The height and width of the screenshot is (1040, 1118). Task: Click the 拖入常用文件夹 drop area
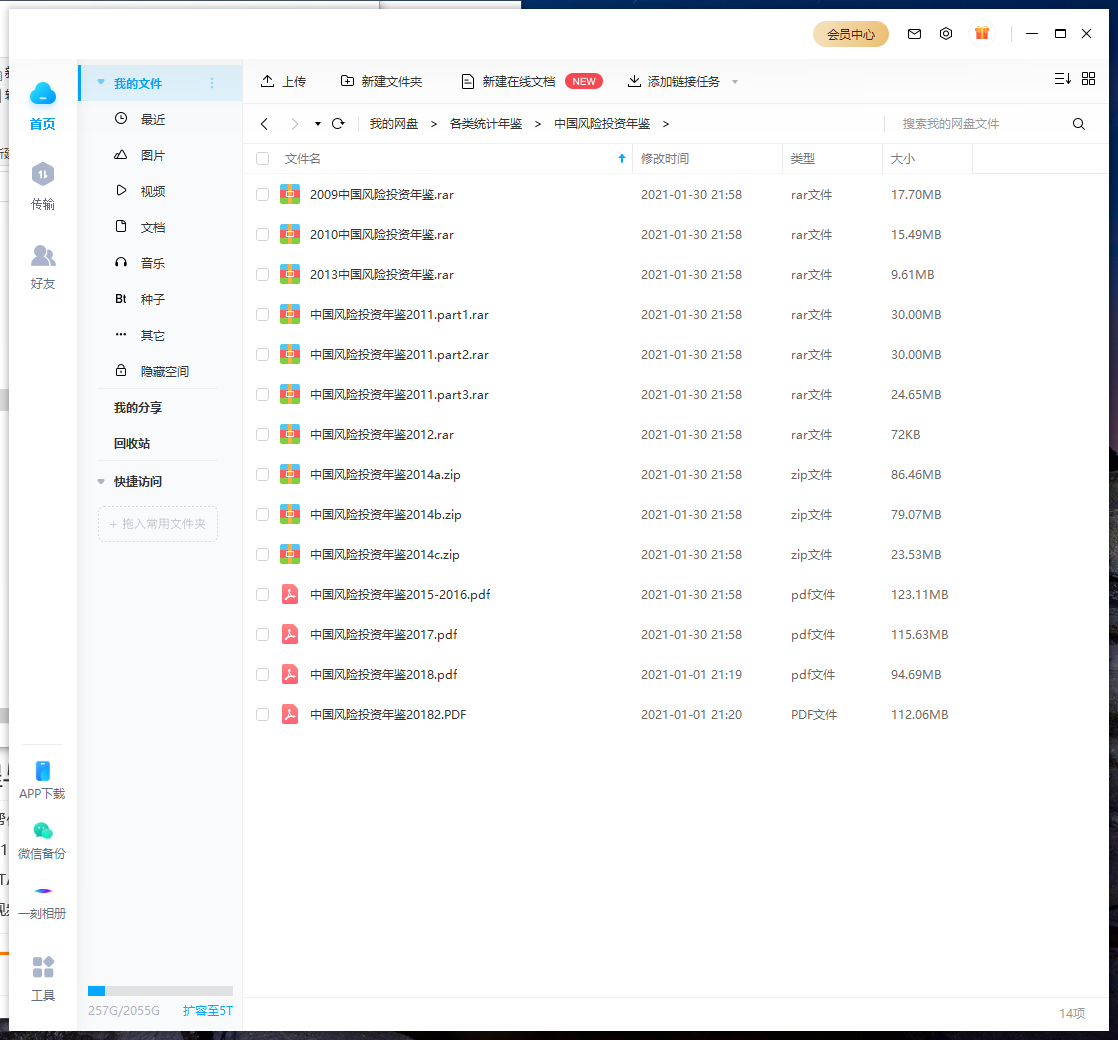click(x=158, y=524)
